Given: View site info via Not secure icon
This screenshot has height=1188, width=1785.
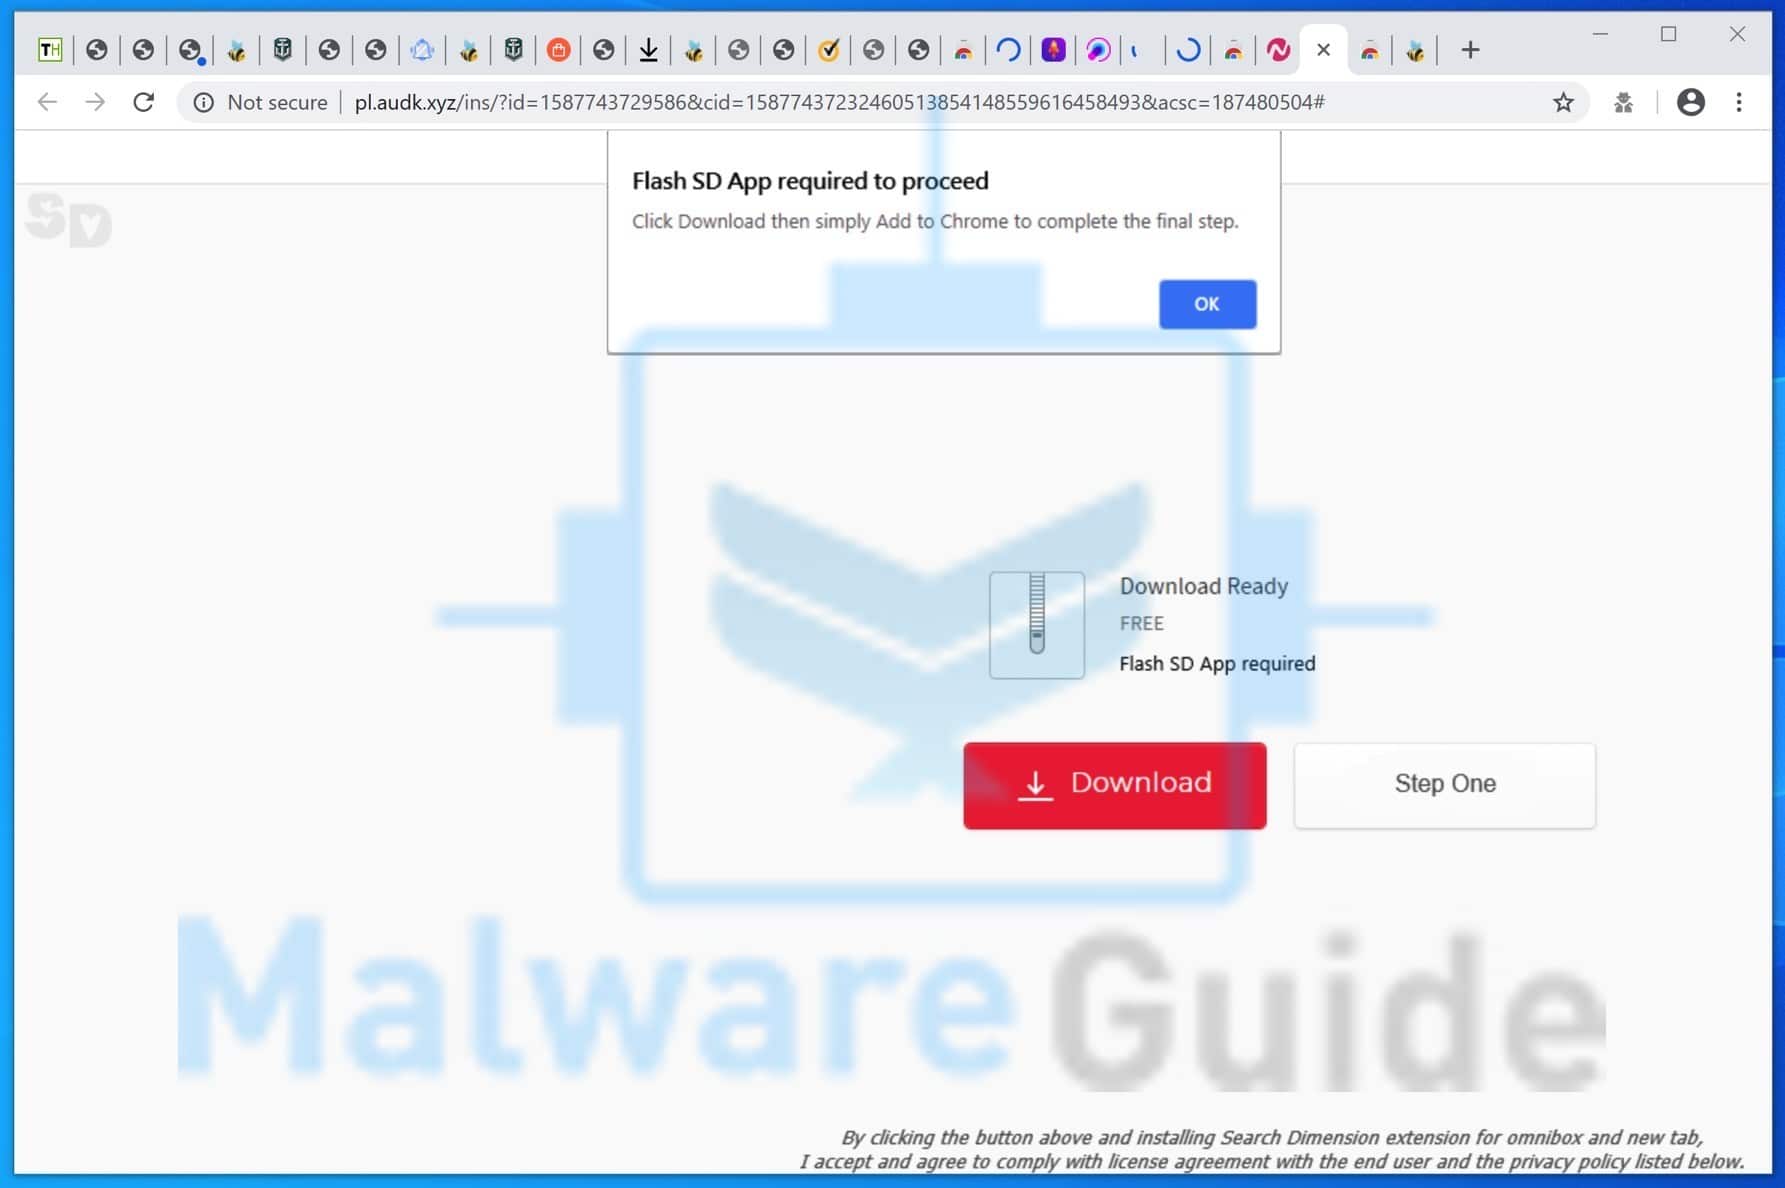Looking at the screenshot, I should click(203, 102).
